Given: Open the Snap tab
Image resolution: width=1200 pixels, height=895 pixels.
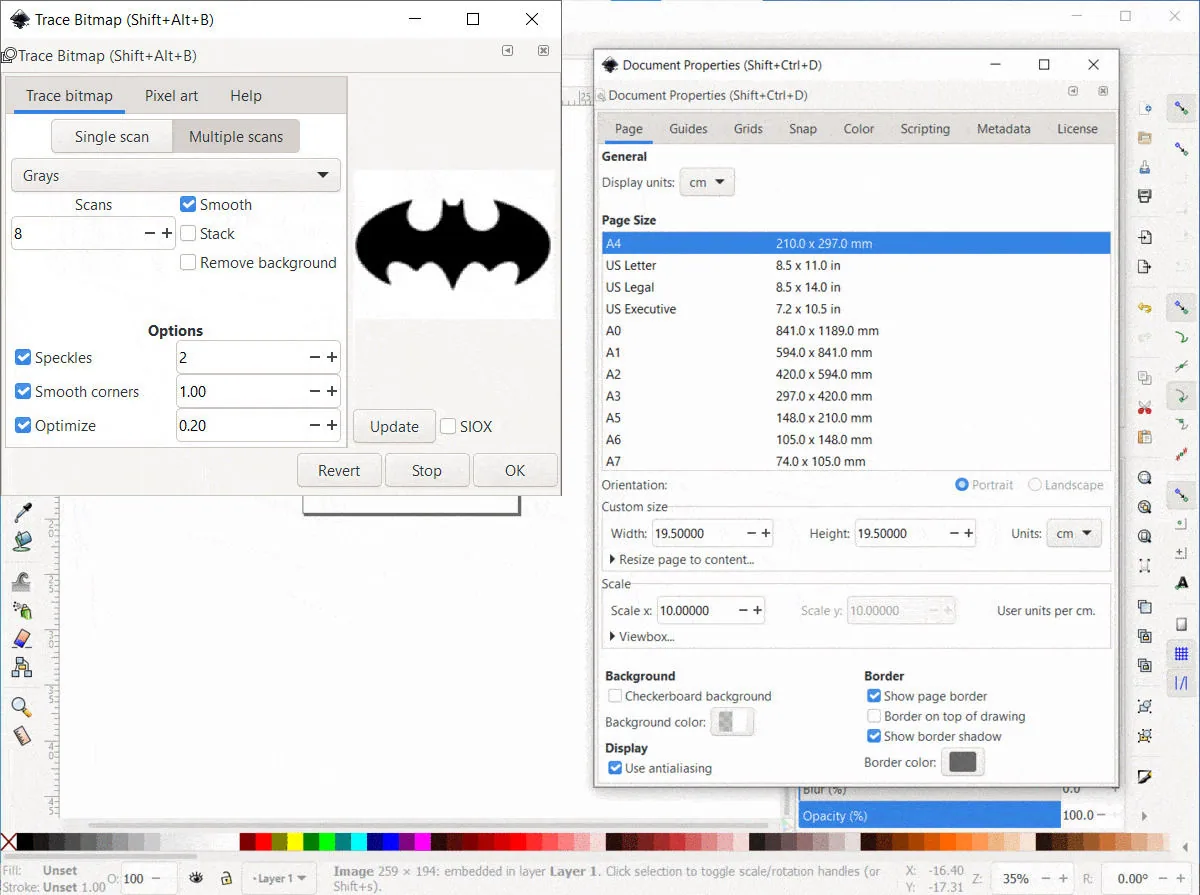Looking at the screenshot, I should coord(802,129).
